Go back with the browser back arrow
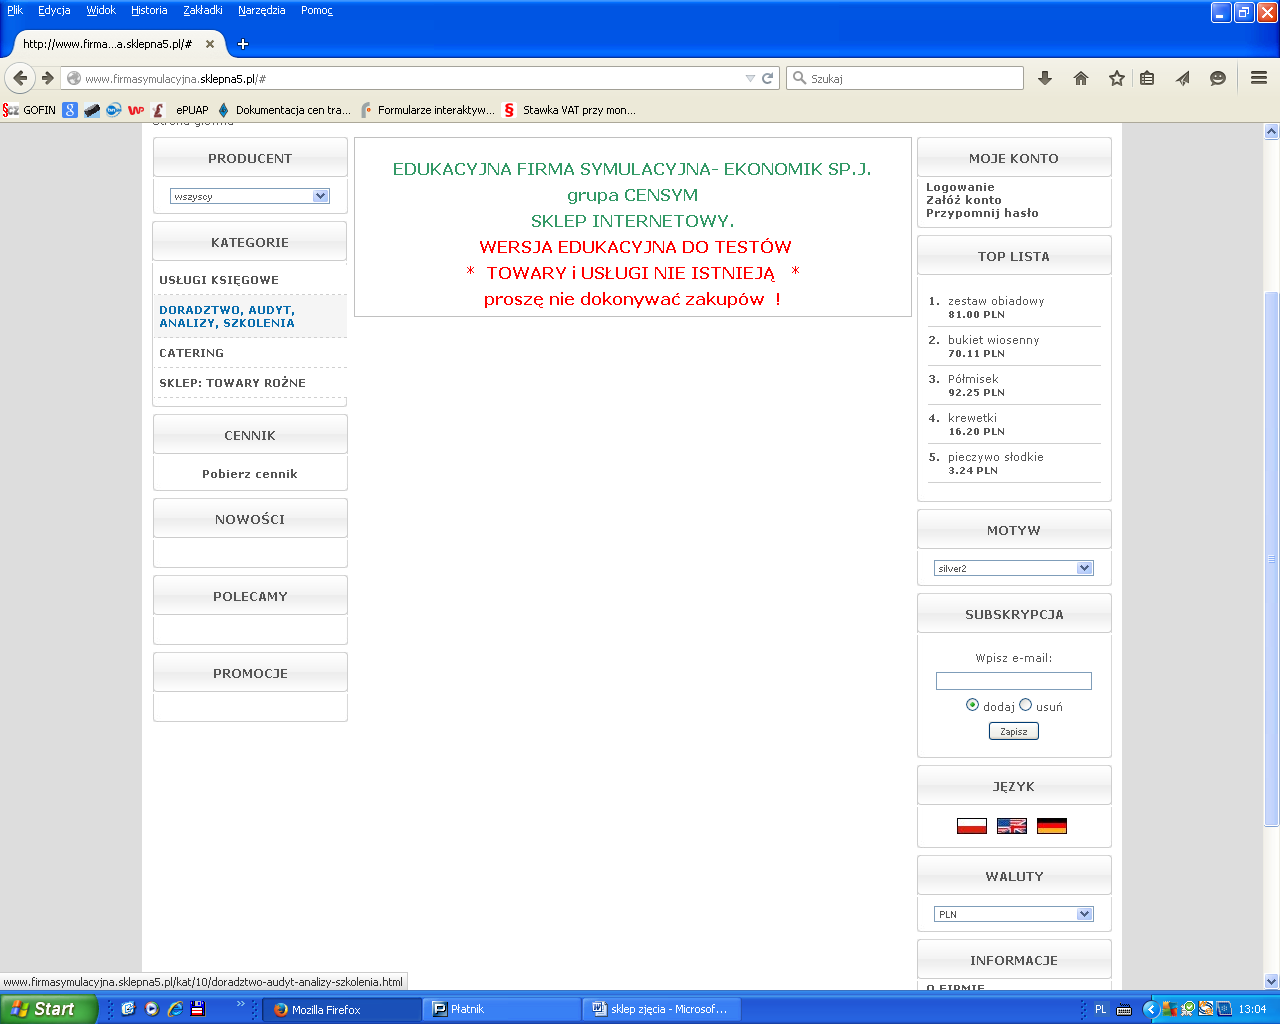The height and width of the screenshot is (1024, 1280). tap(20, 78)
